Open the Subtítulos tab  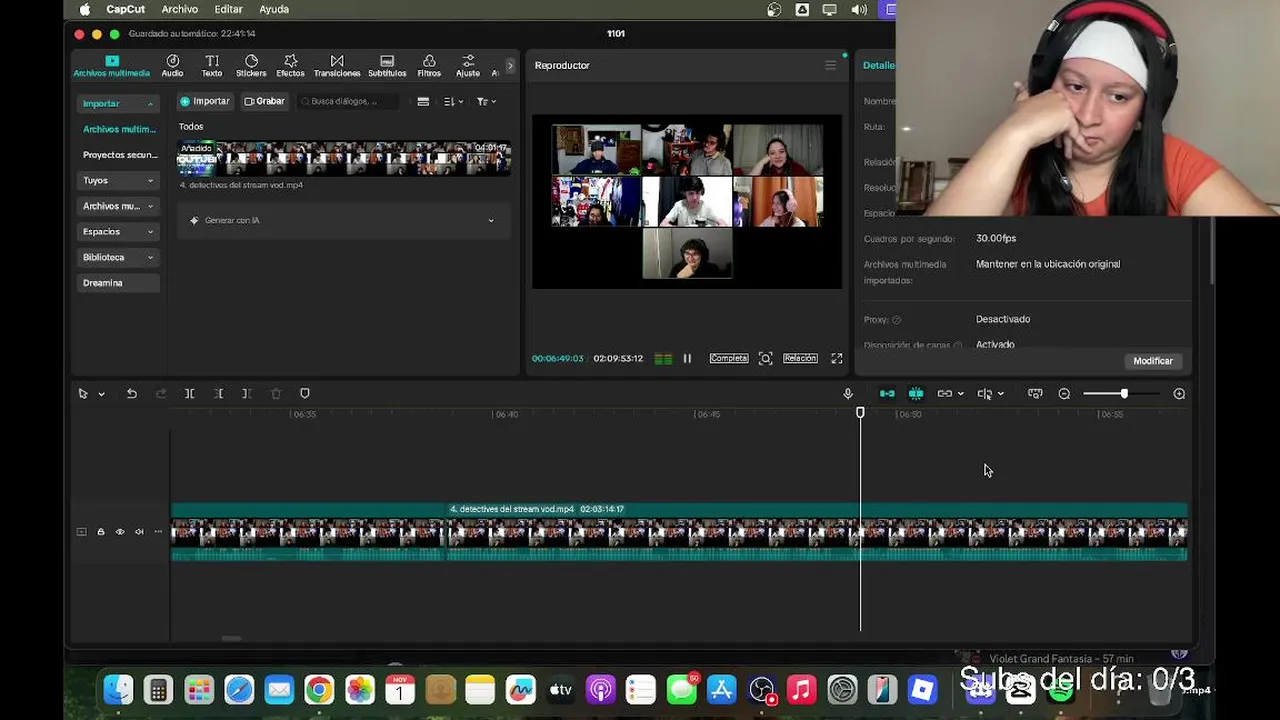(x=387, y=66)
